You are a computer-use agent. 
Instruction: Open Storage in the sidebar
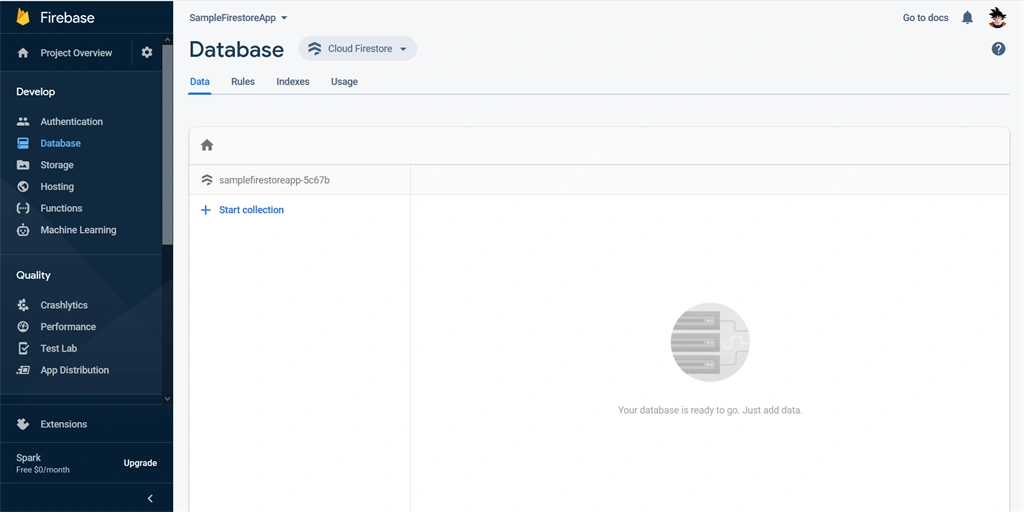pyautogui.click(x=57, y=165)
